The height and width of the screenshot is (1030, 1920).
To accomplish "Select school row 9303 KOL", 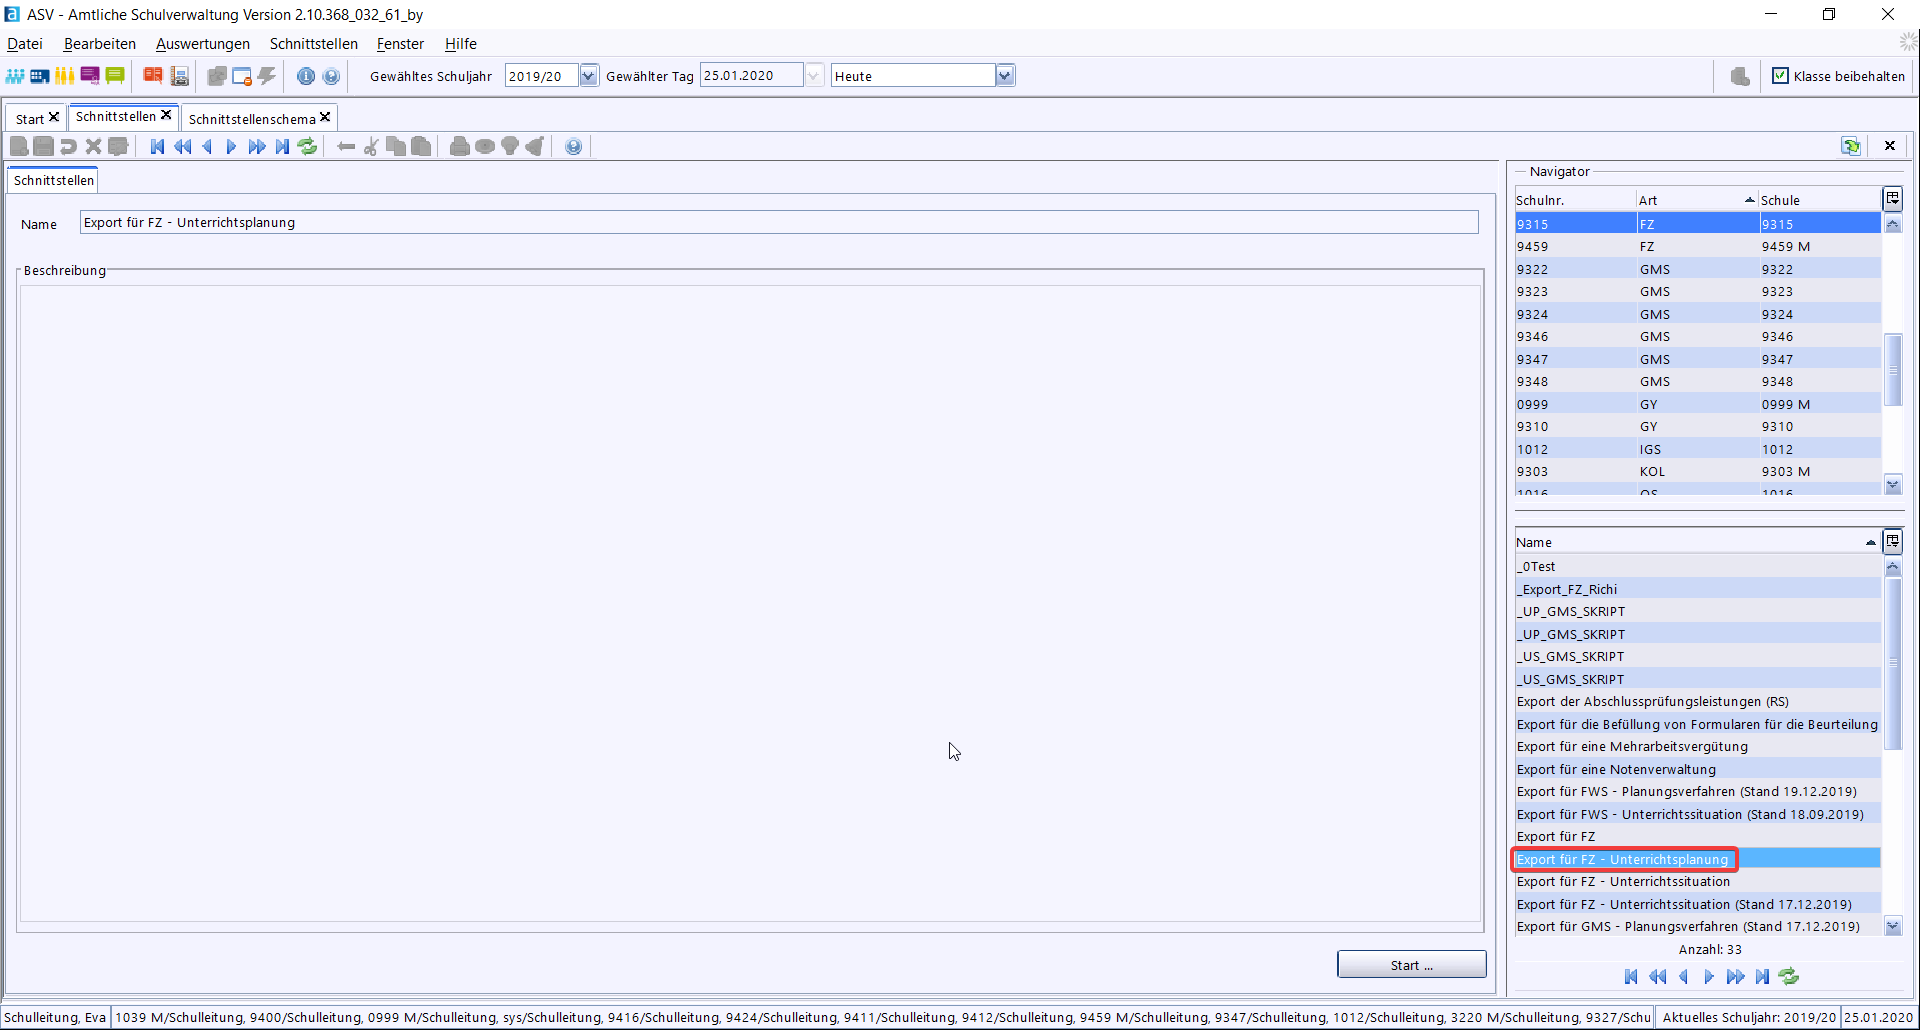I will (x=1697, y=472).
